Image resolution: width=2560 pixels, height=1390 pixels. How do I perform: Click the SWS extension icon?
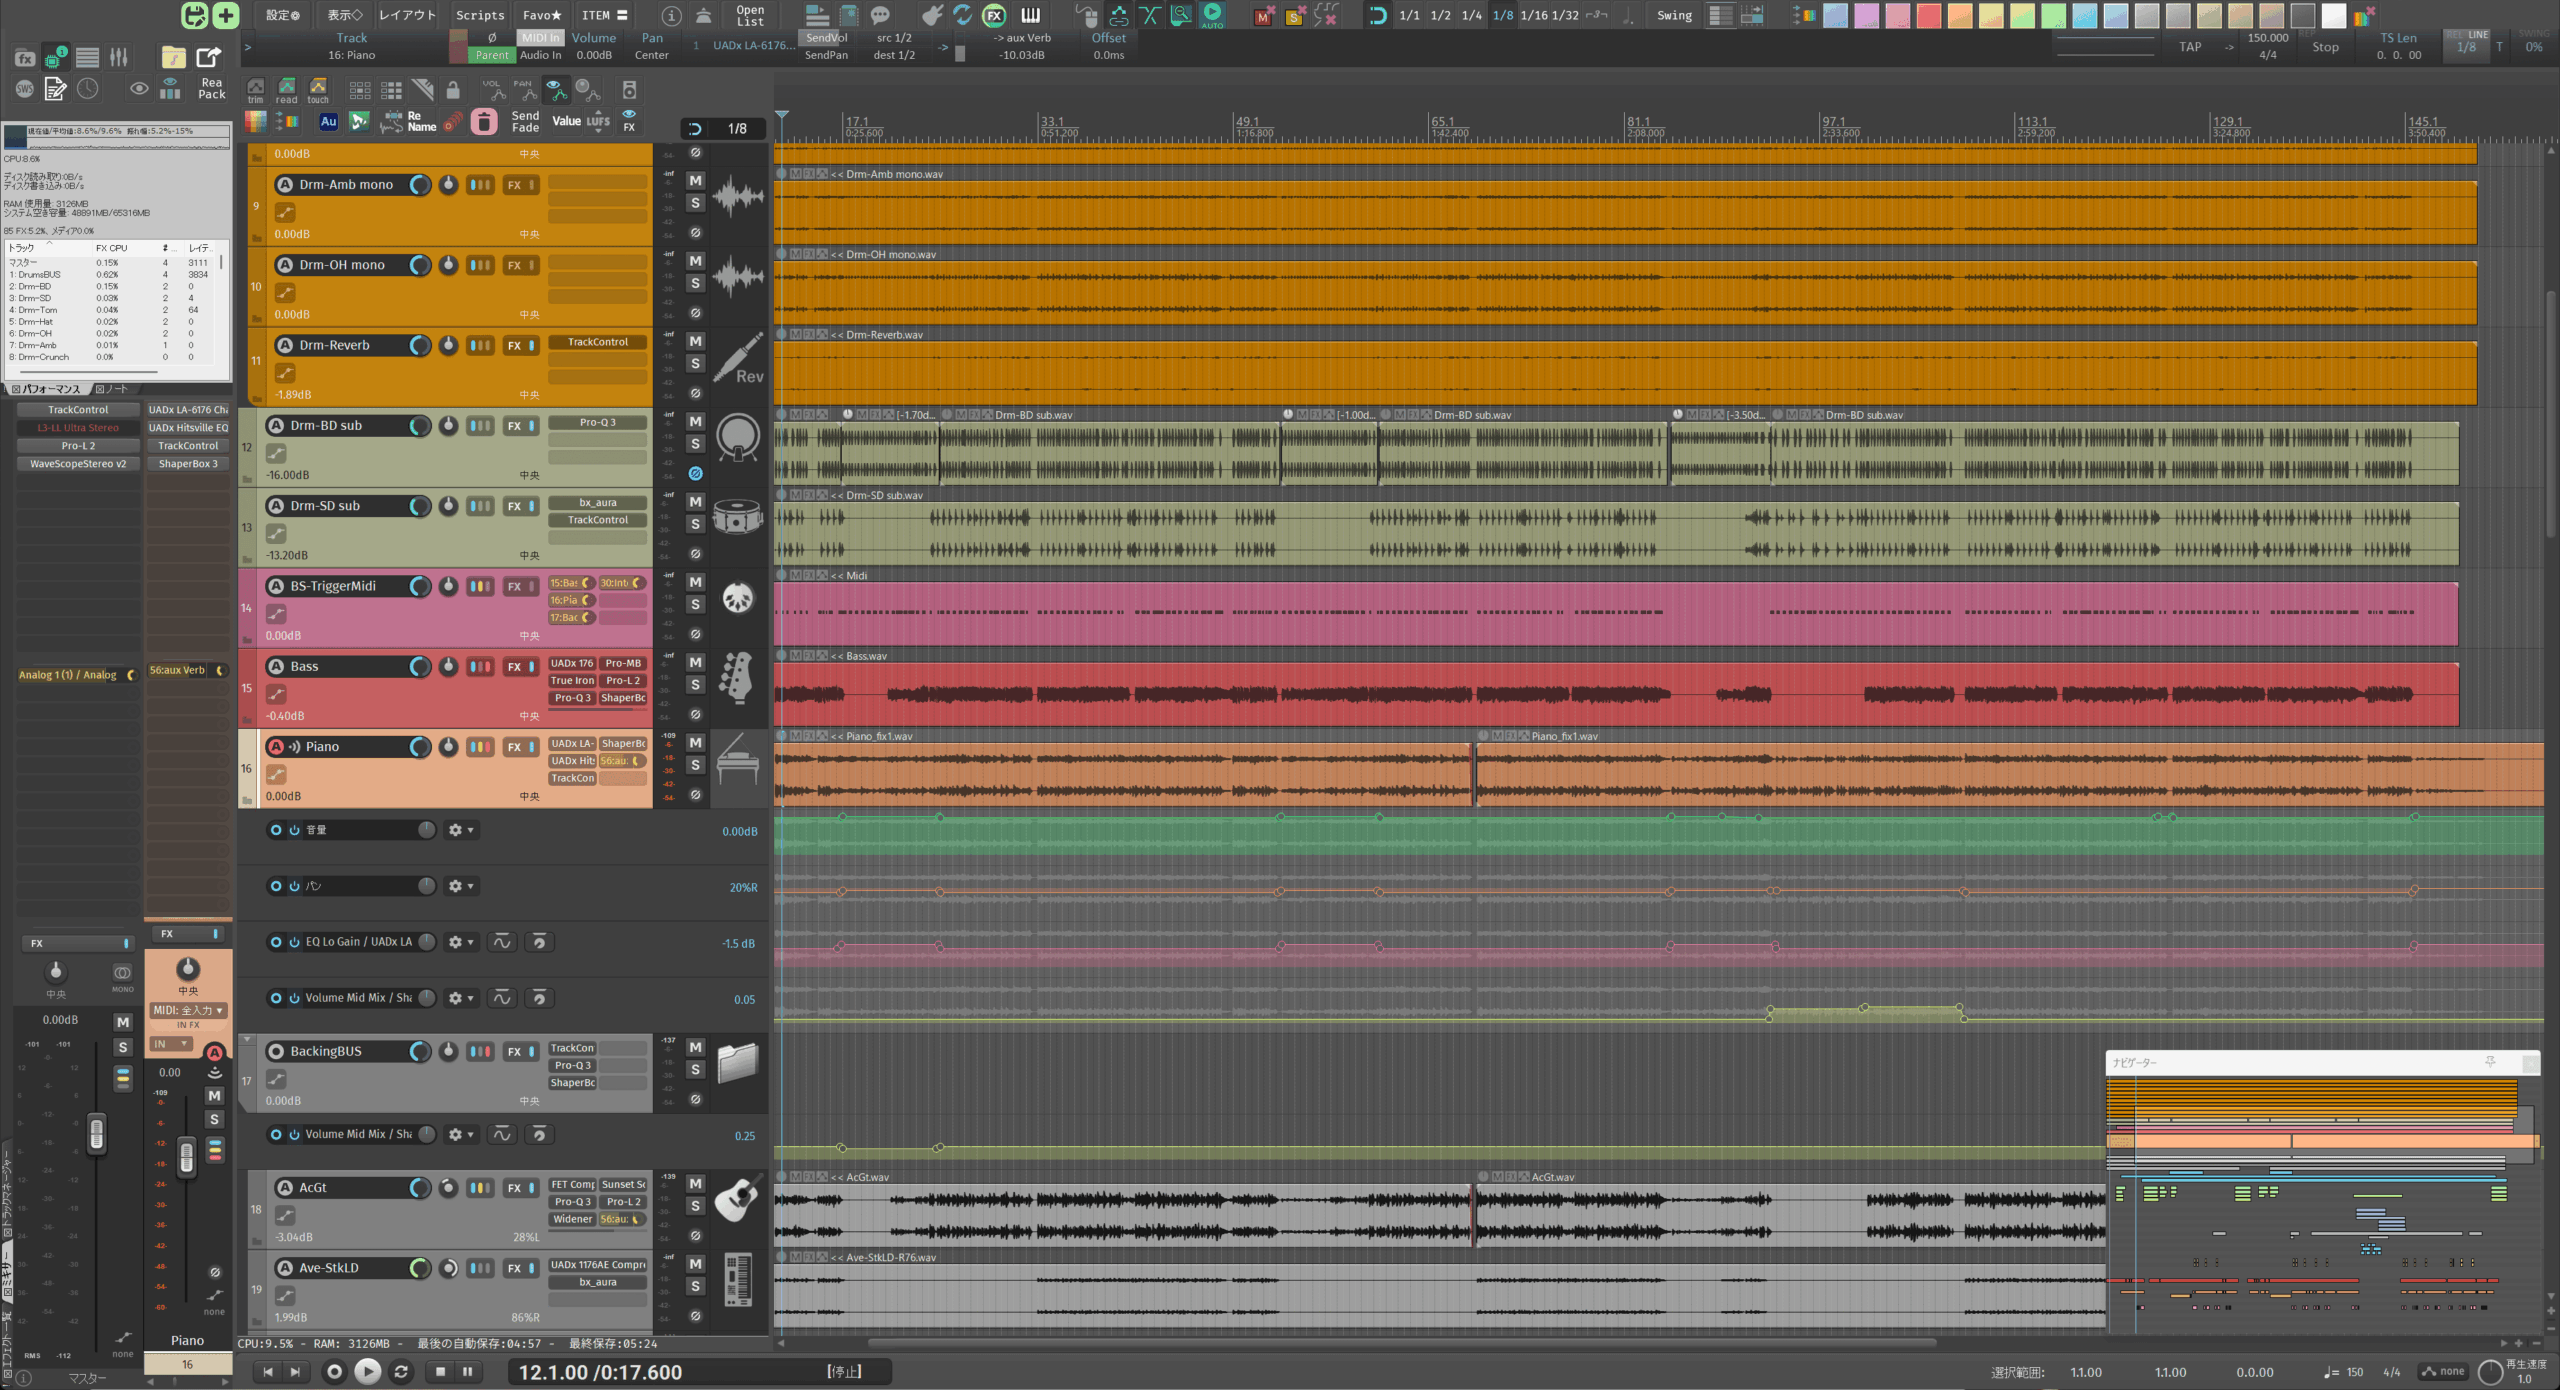point(25,89)
